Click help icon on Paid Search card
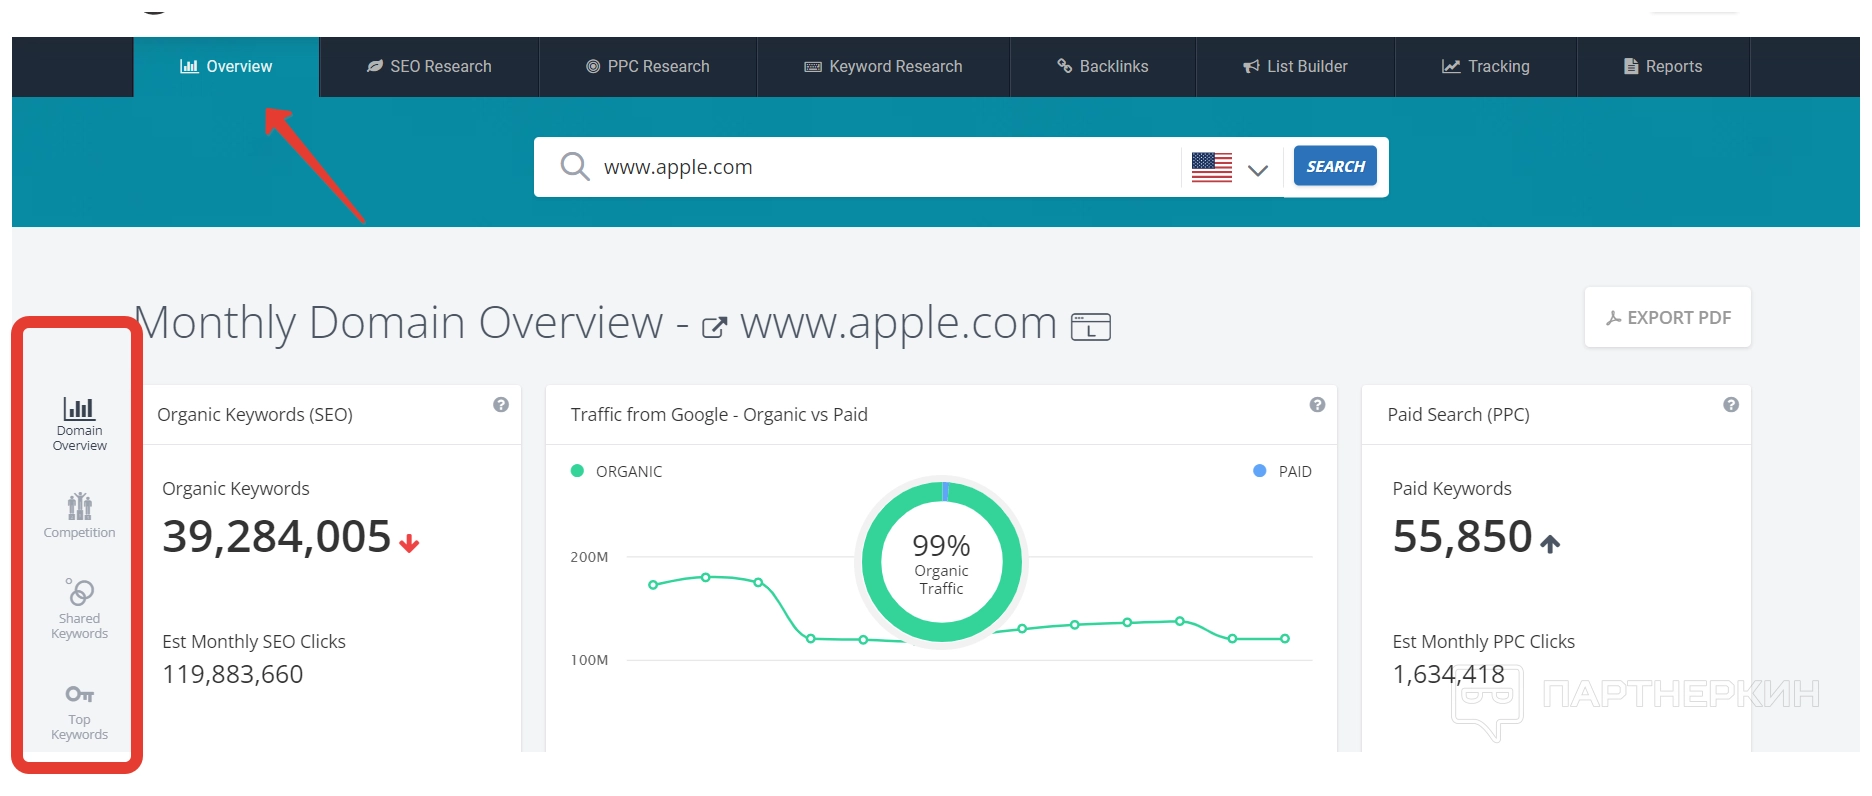Image resolution: width=1872 pixels, height=796 pixels. [x=1731, y=405]
